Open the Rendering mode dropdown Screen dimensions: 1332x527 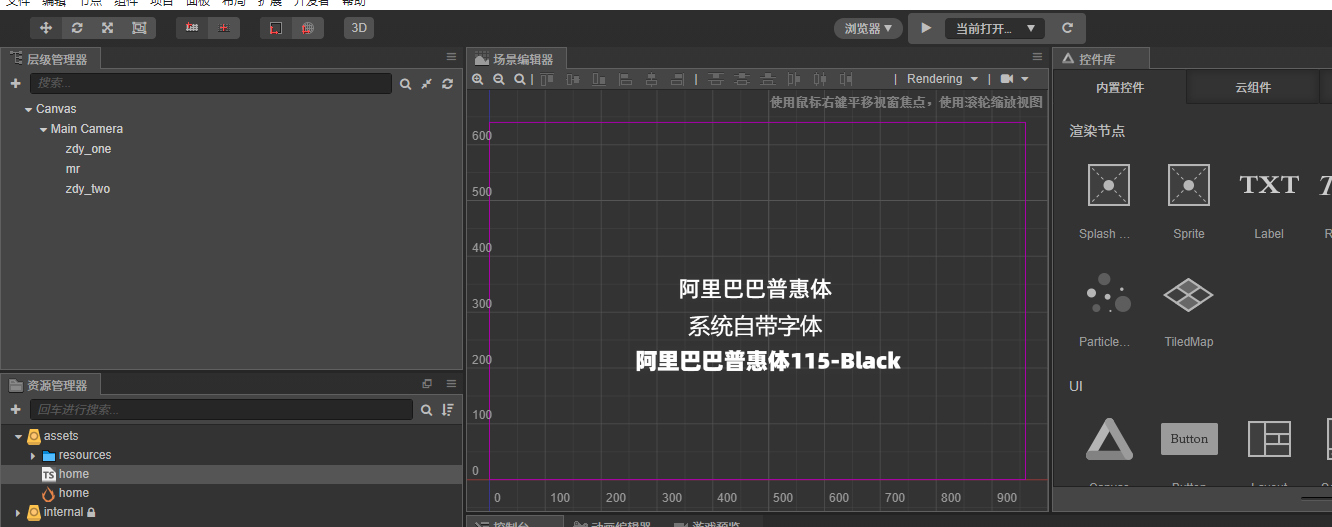tap(942, 79)
